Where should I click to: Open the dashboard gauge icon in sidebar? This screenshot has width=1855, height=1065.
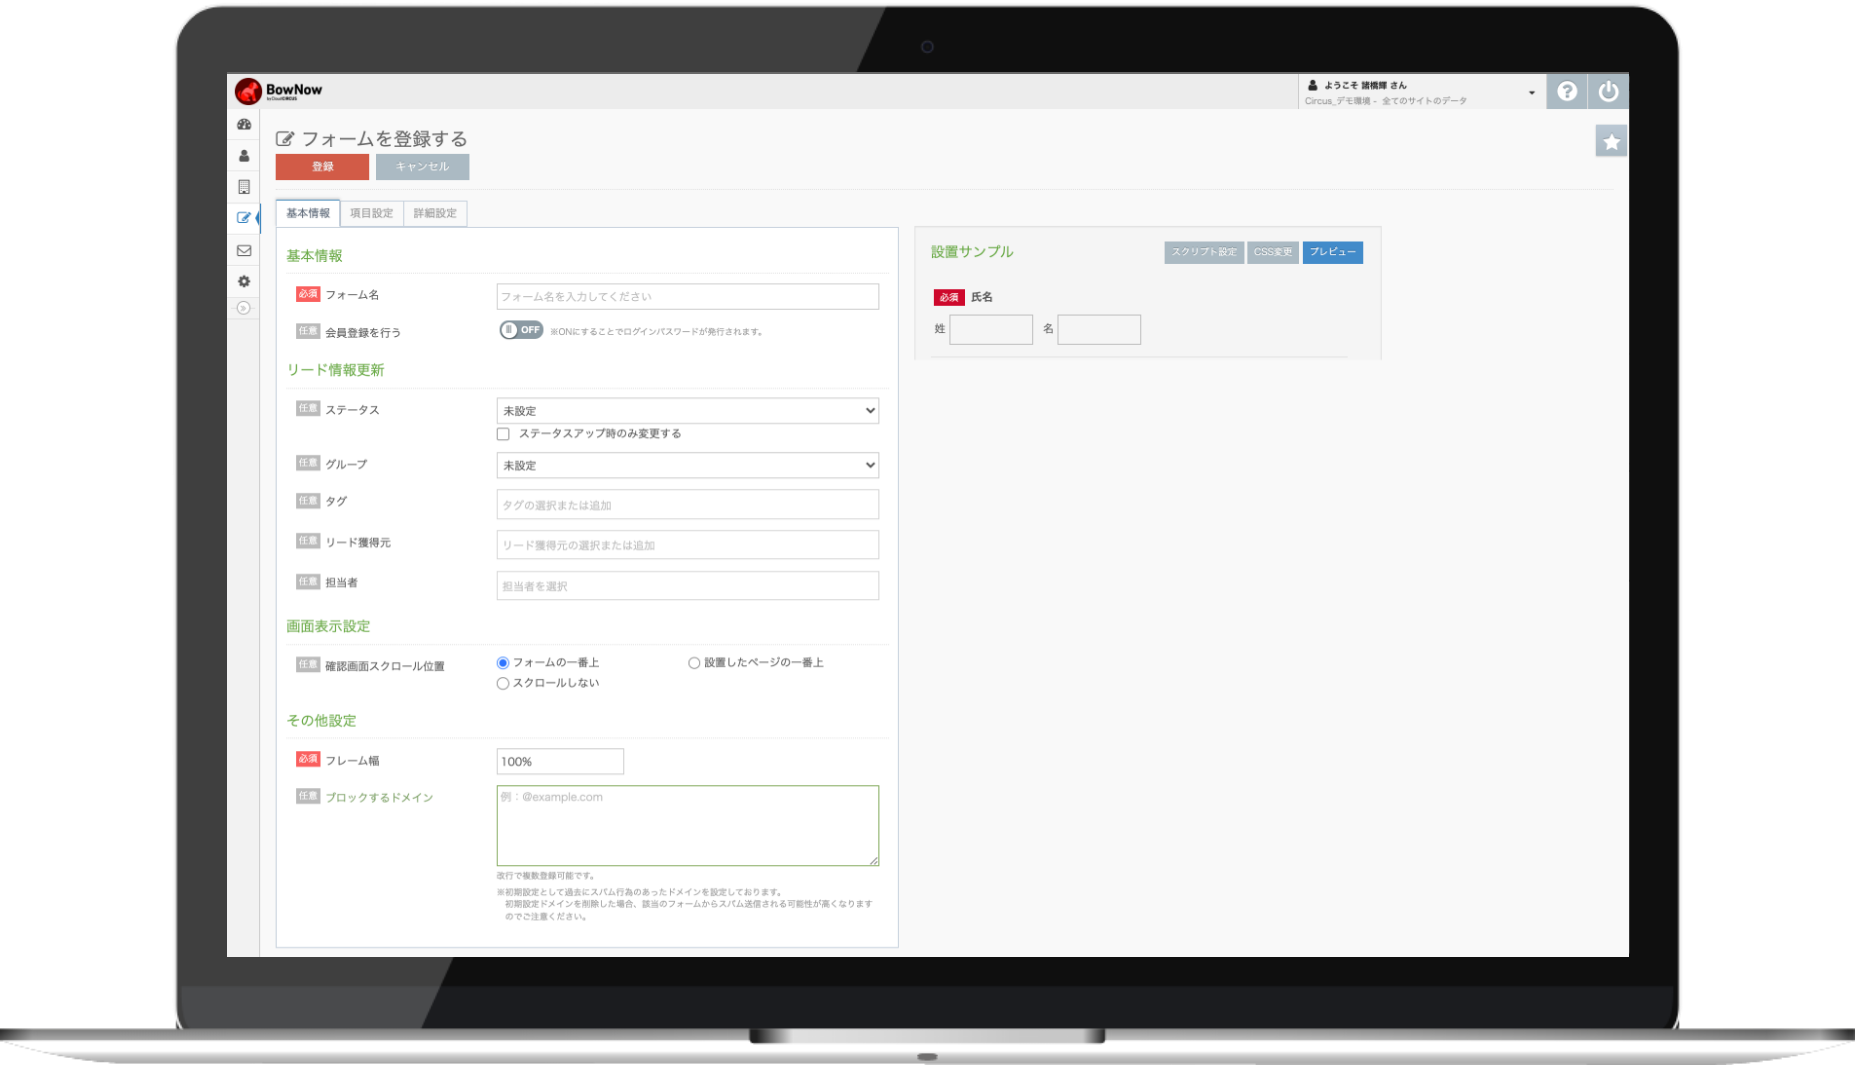click(x=243, y=125)
